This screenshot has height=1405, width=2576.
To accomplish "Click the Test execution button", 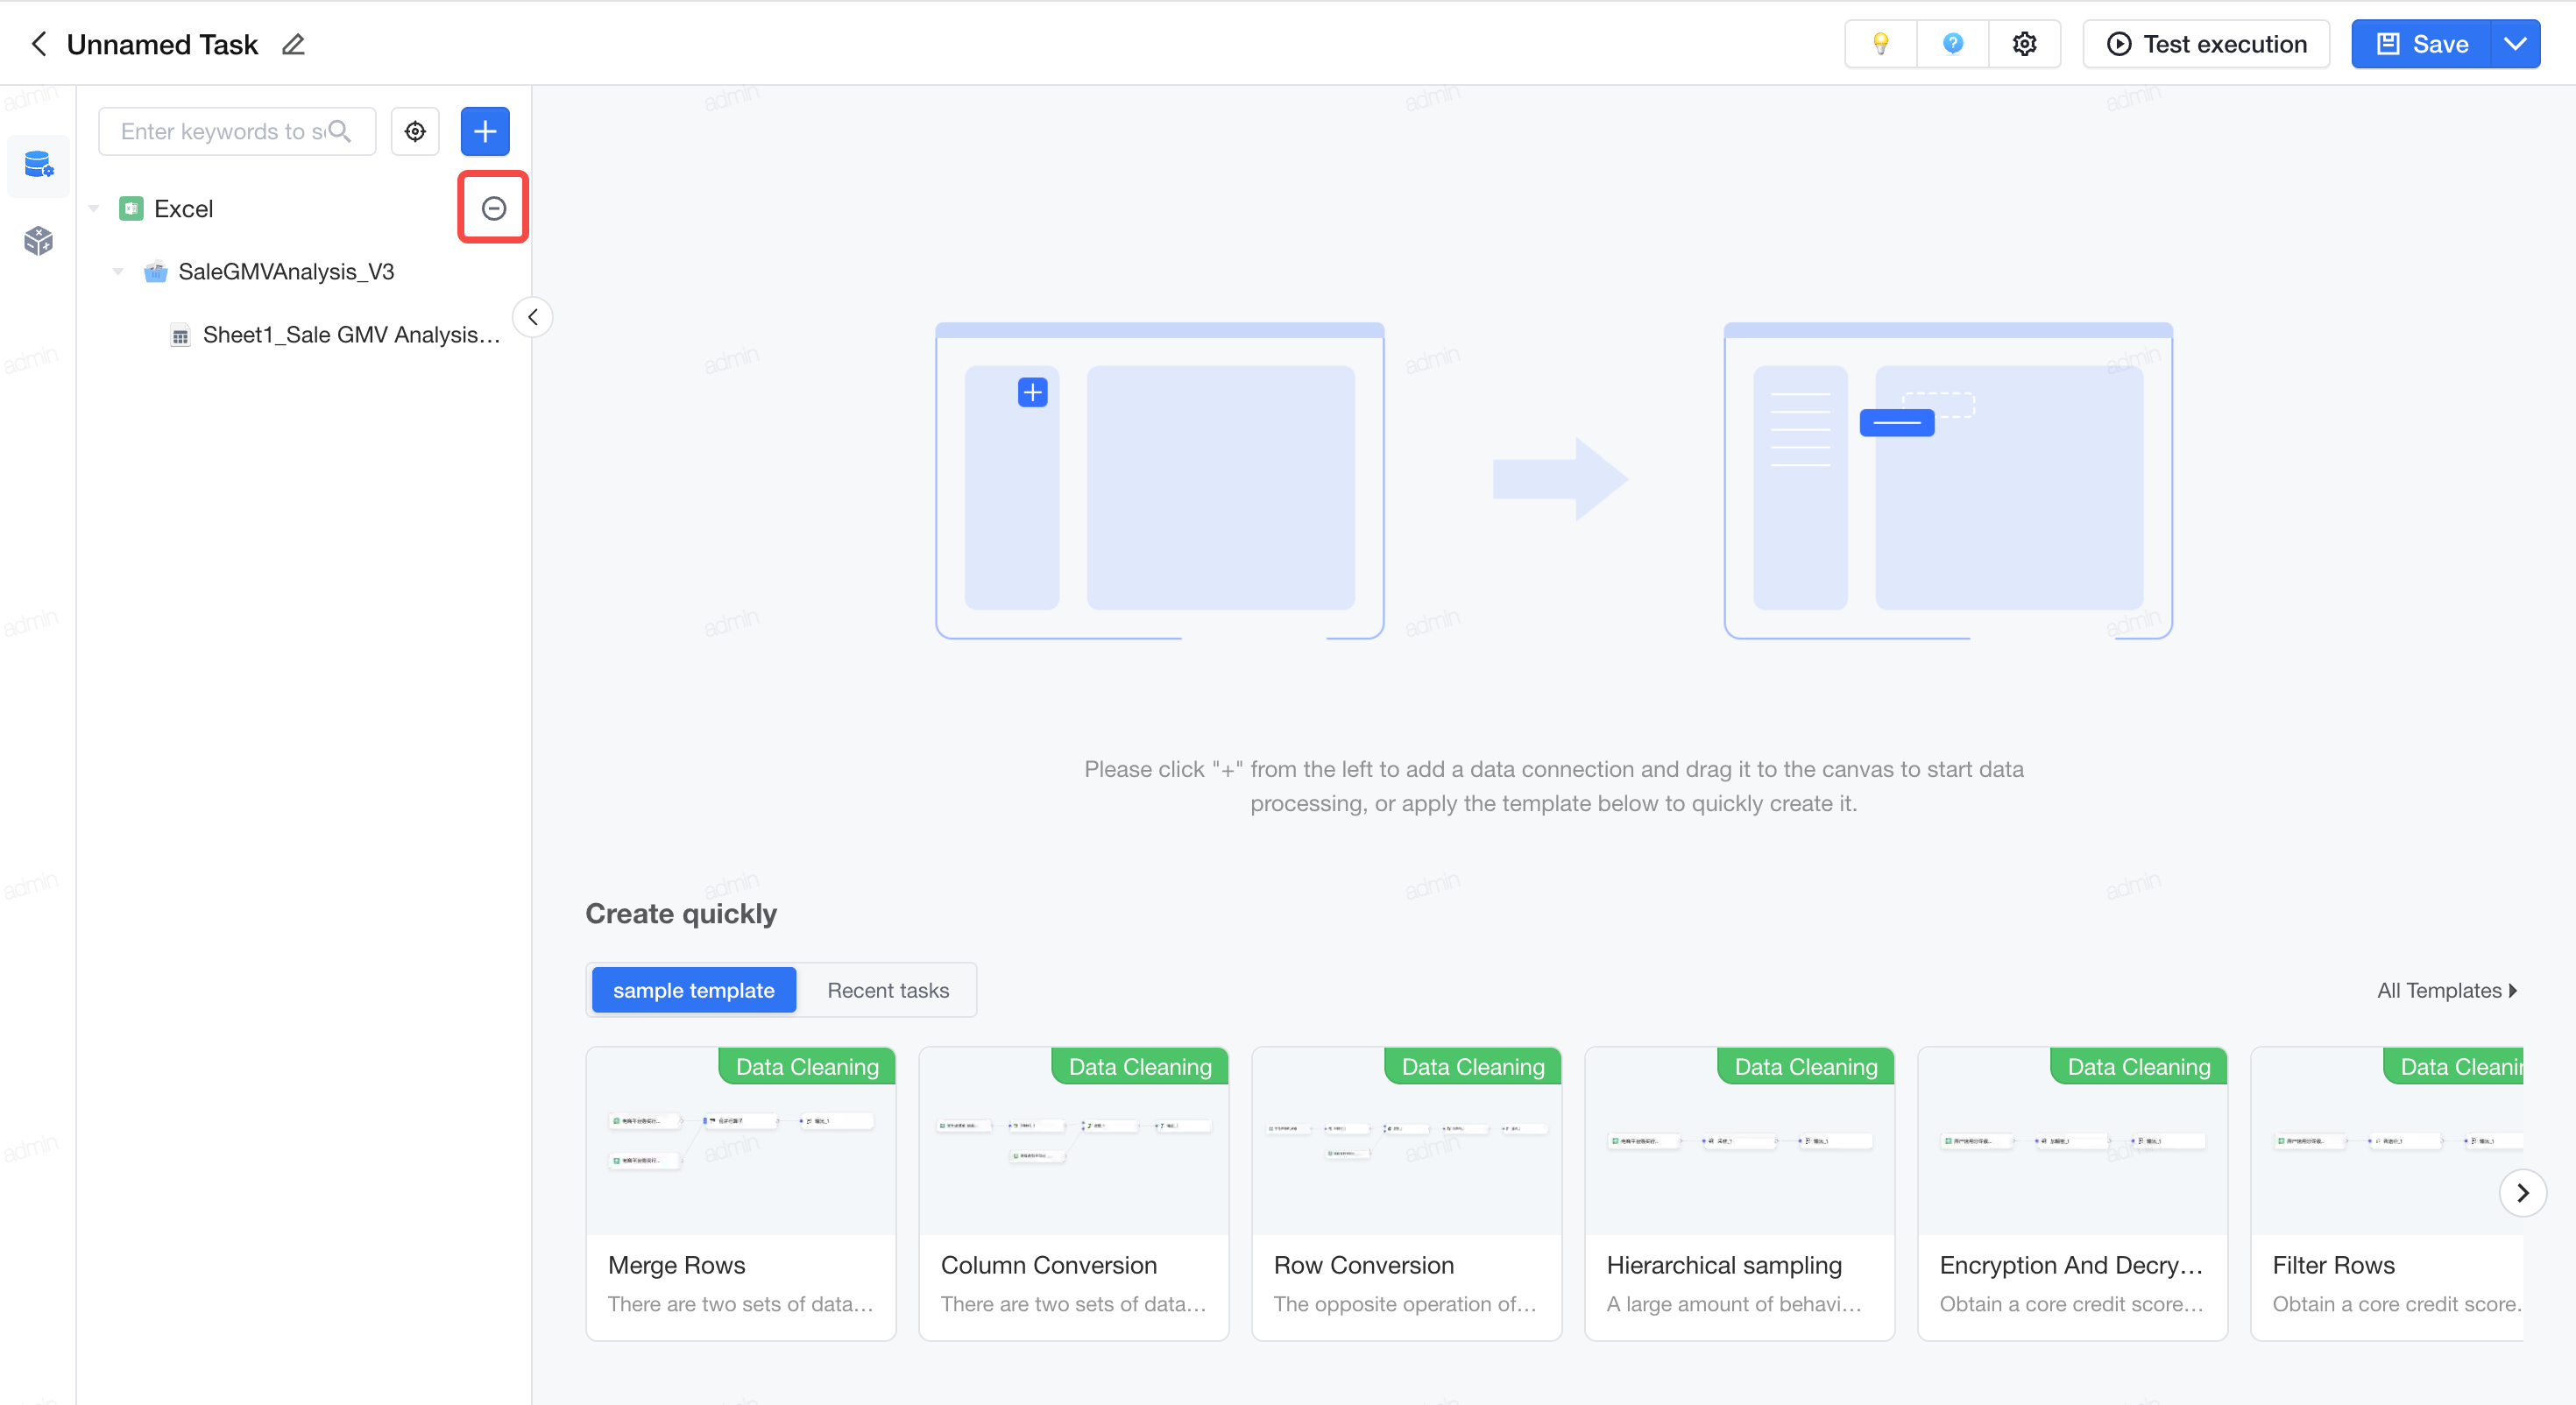I will [2206, 44].
